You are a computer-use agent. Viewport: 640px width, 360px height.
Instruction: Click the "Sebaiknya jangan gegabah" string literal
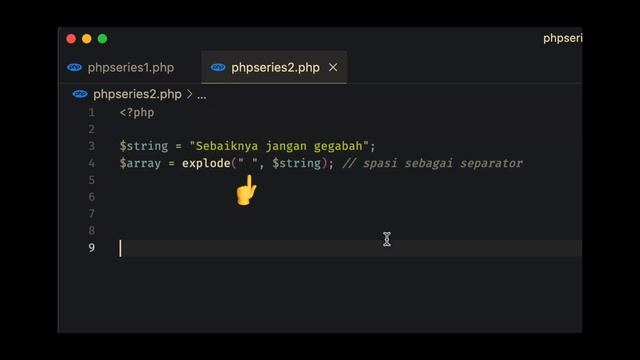279,146
